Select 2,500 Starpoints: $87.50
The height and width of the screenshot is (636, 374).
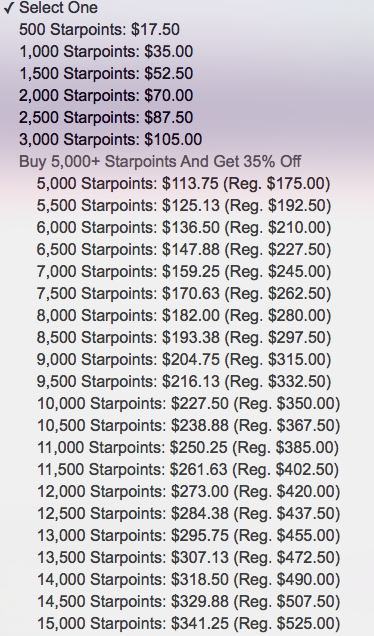[x=187, y=117]
